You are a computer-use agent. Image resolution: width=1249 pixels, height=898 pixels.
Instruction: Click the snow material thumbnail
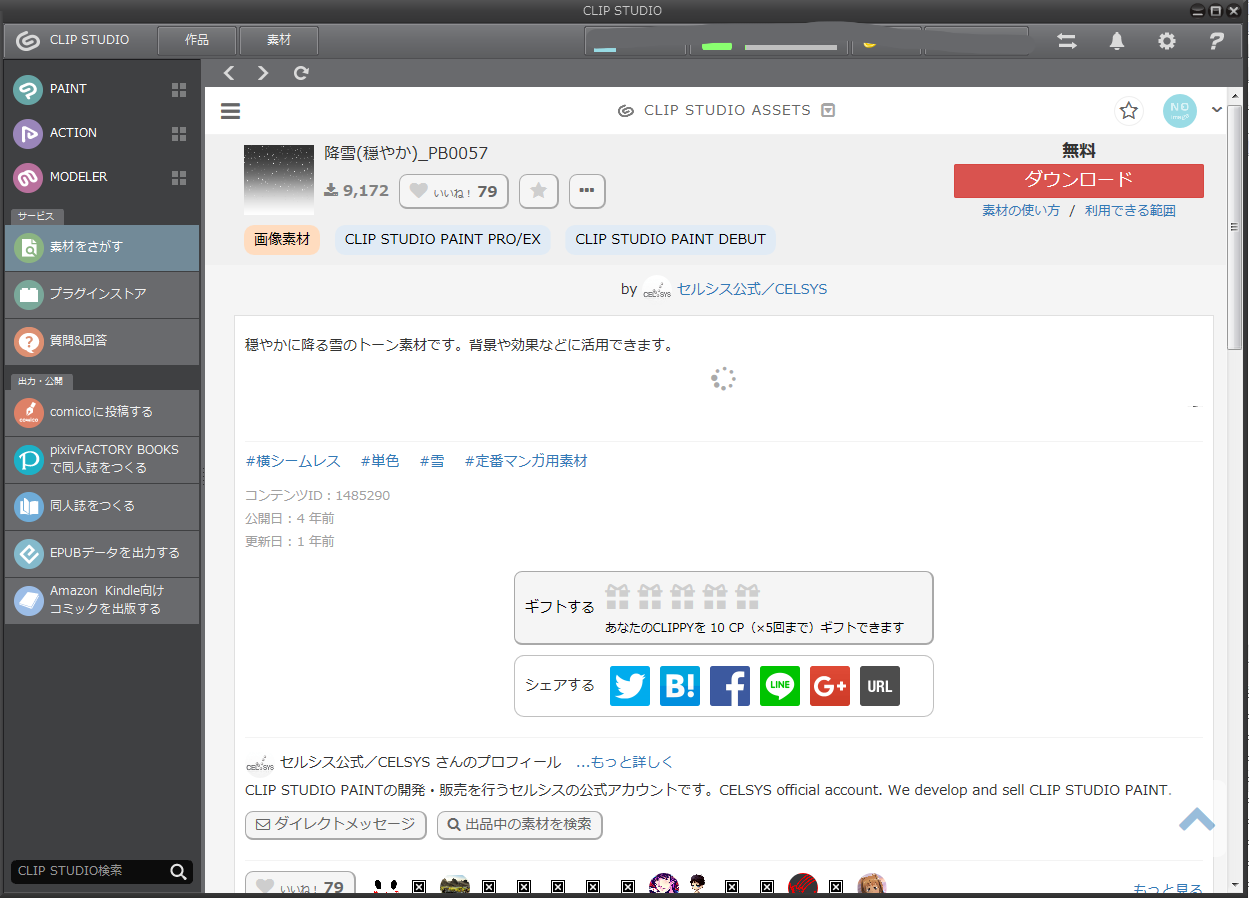[279, 179]
